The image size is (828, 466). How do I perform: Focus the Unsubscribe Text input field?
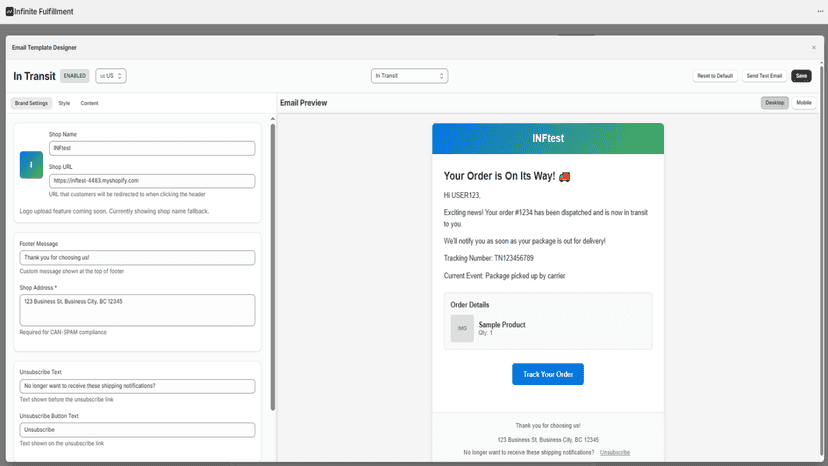(137, 386)
